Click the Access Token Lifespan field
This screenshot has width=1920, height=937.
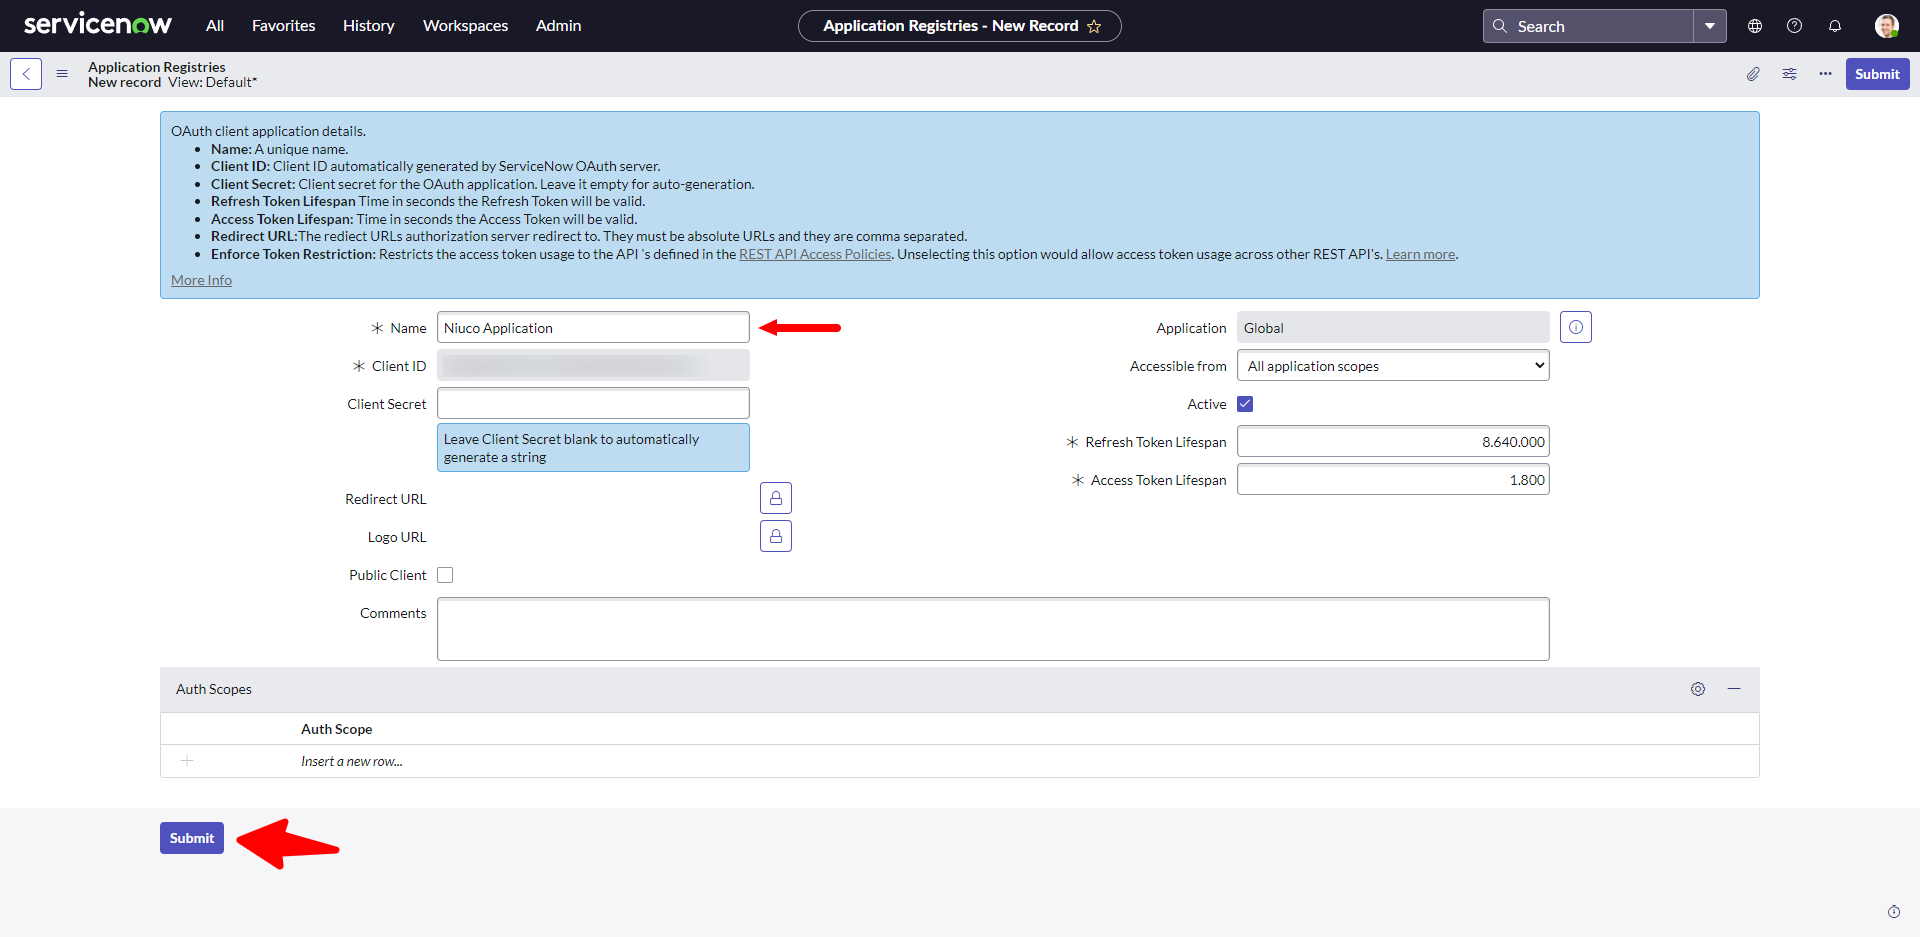pos(1393,480)
